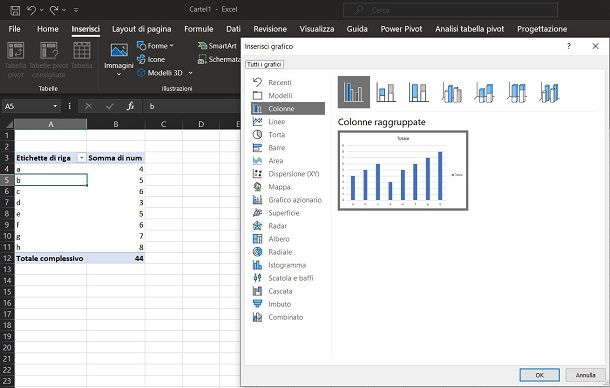This screenshot has height=388, width=610.
Task: Switch to the Layout di pagina tab
Action: point(142,29)
